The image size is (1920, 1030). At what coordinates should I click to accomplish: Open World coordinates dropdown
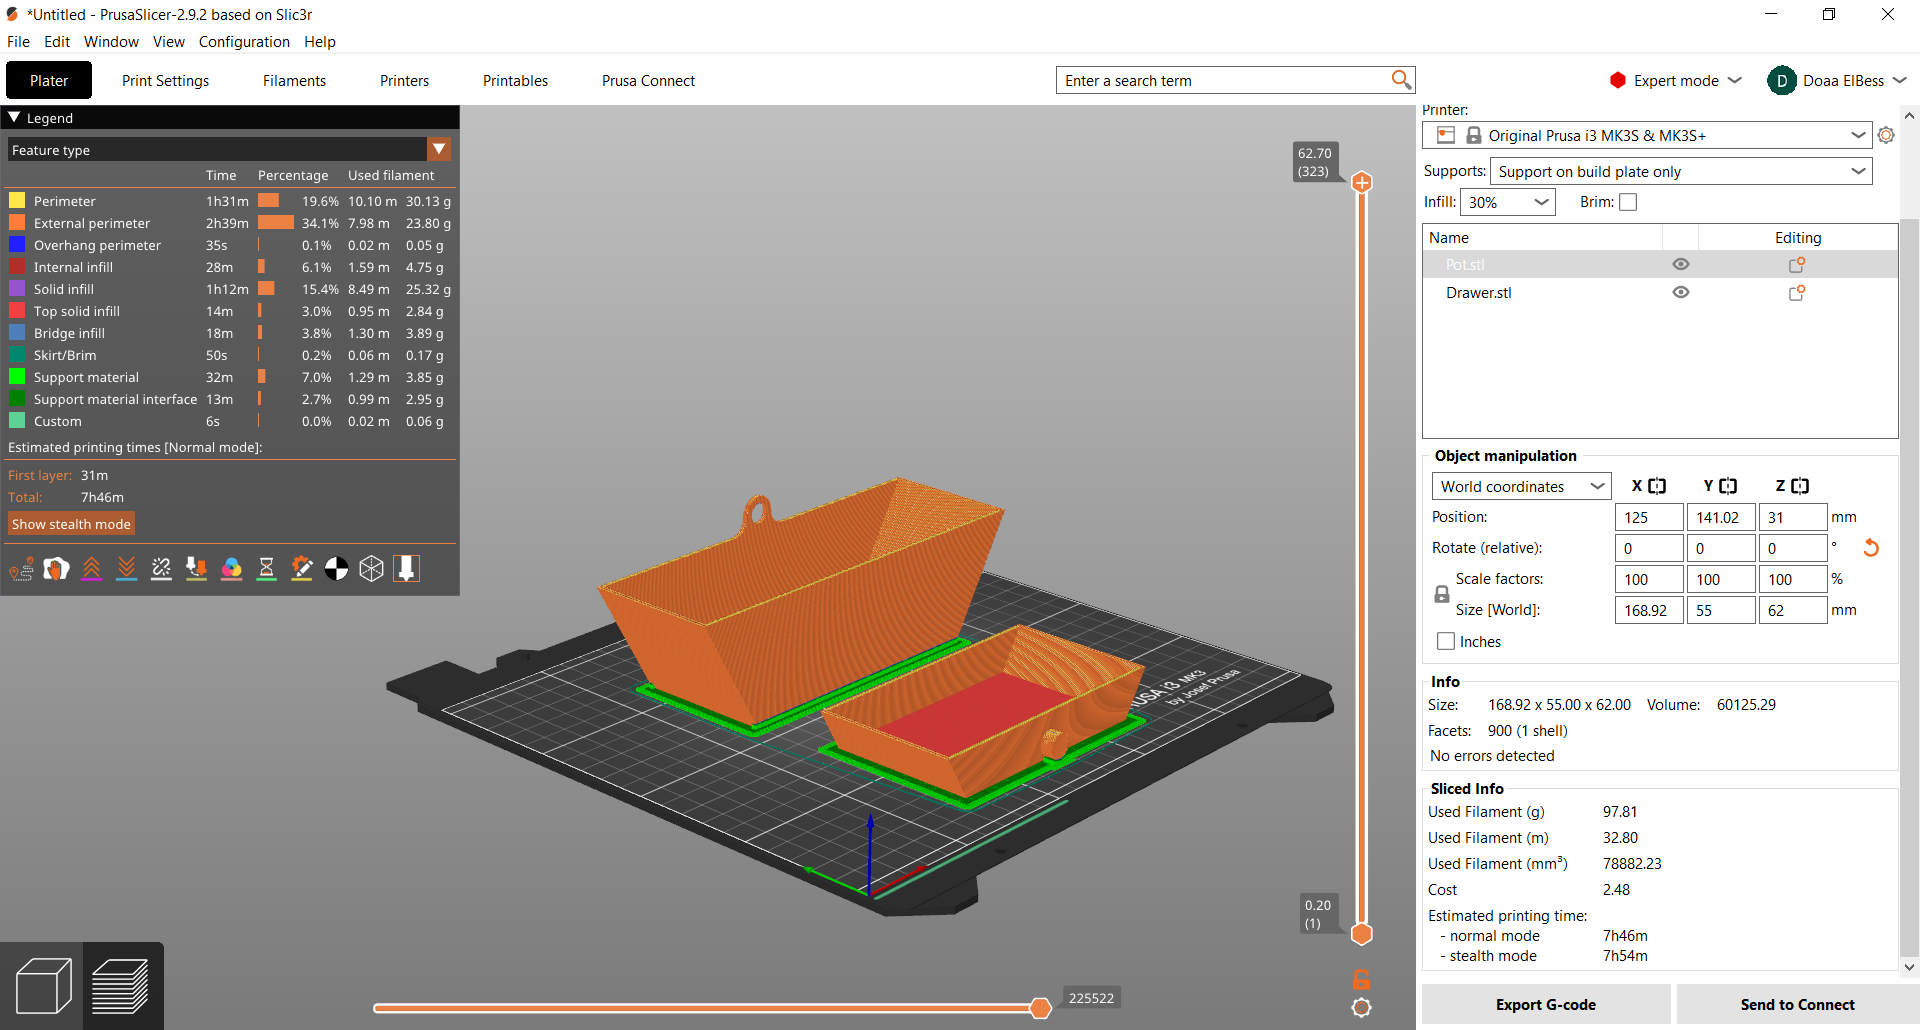(1521, 486)
